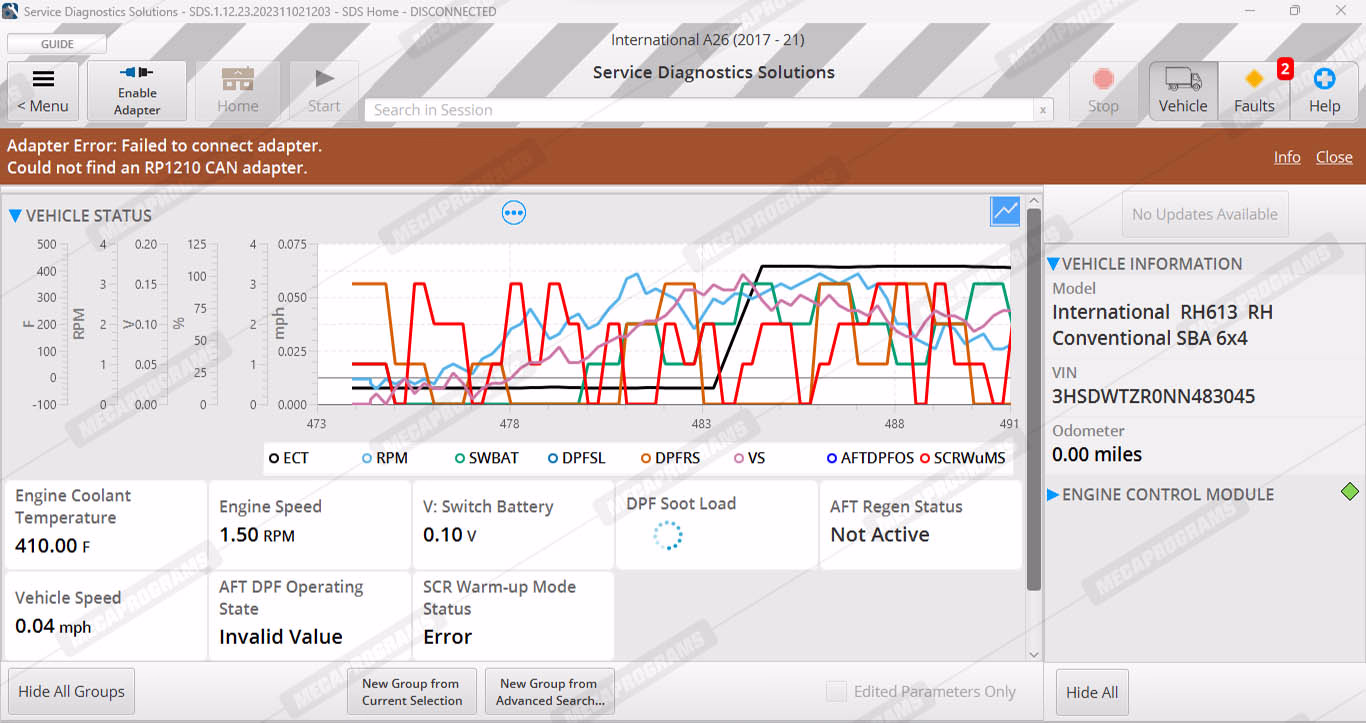The image size is (1366, 723).
Task: Click the Invalid Value text
Action: (281, 636)
